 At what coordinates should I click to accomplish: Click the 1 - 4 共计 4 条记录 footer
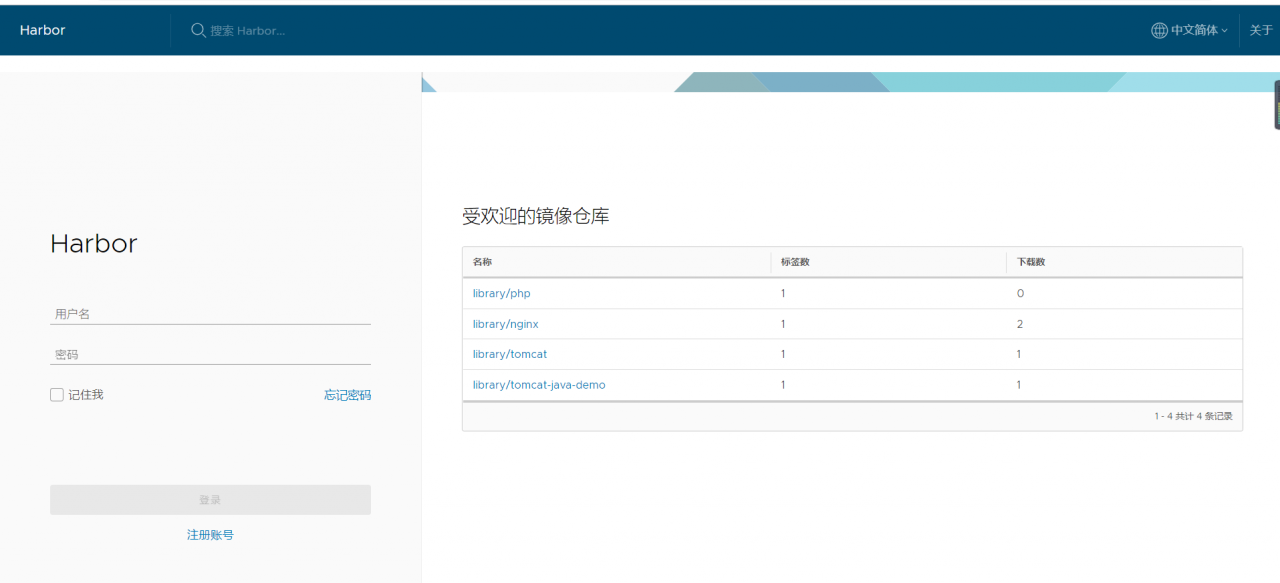(x=1193, y=416)
